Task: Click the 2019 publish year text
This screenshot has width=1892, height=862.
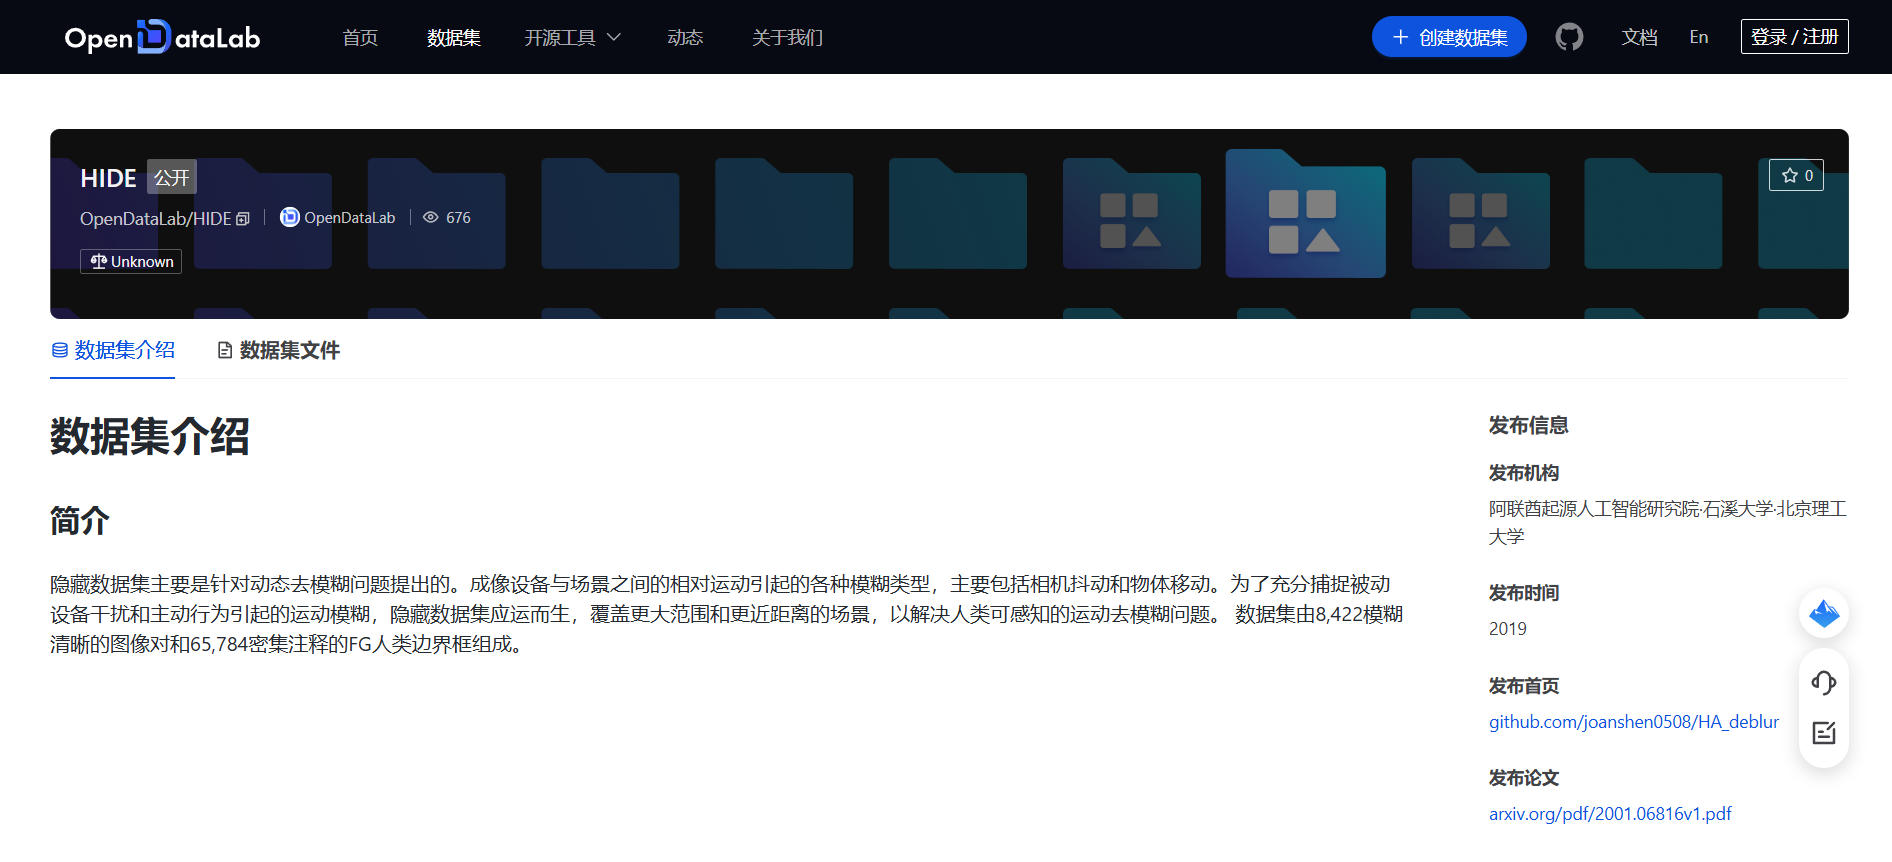Action: [x=1508, y=629]
